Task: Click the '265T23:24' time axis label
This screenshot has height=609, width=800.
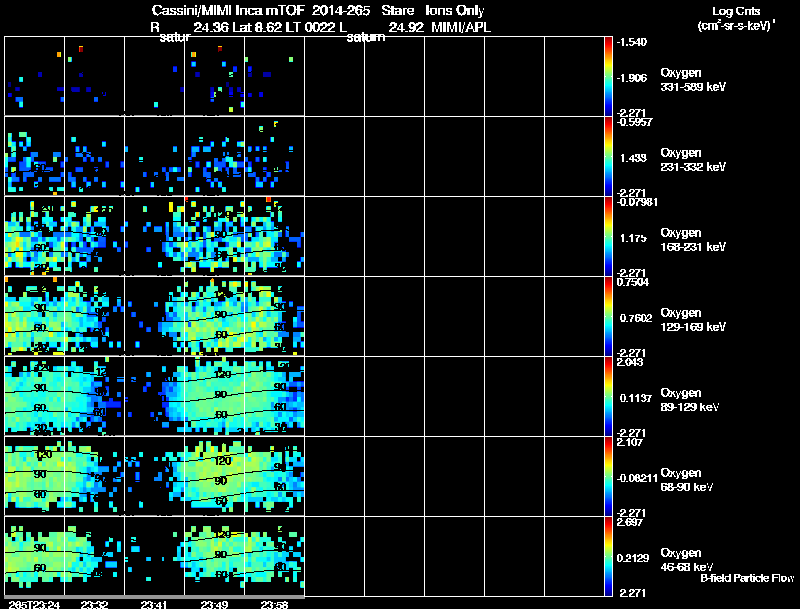Action: 34,604
